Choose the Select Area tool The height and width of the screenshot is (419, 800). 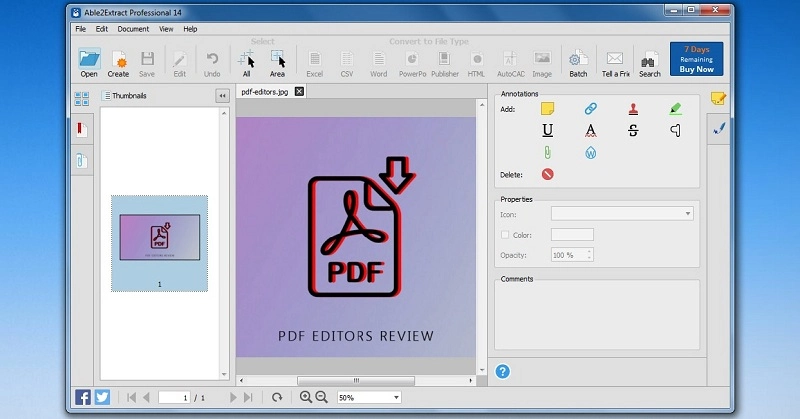coord(278,59)
